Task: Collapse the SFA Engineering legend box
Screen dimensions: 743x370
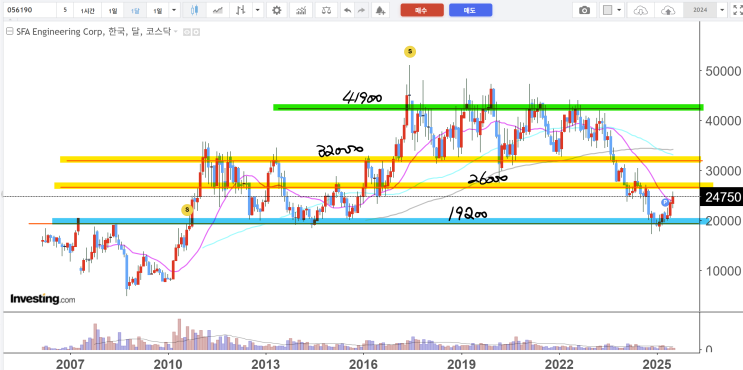Action: 9,32
